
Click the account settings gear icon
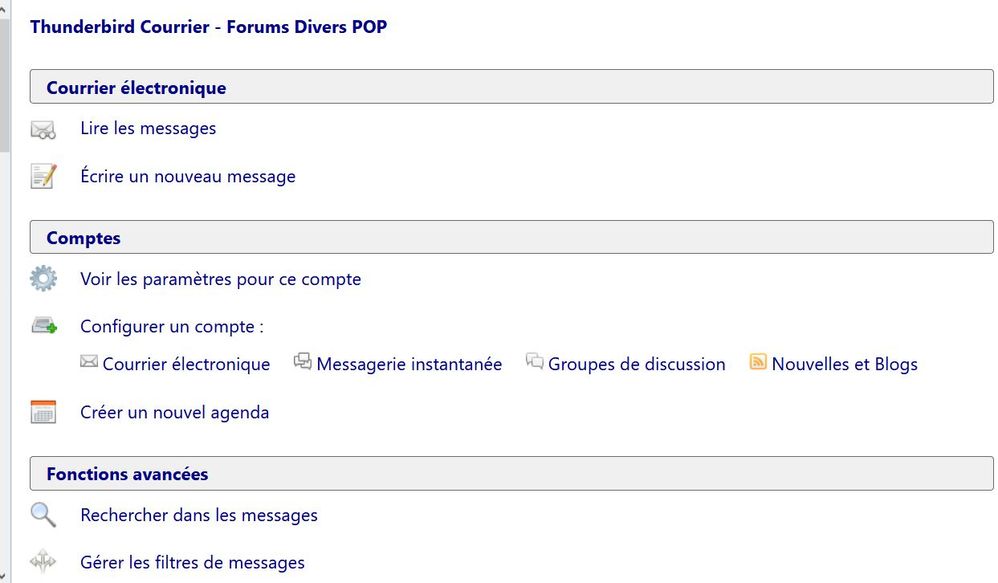coord(43,279)
